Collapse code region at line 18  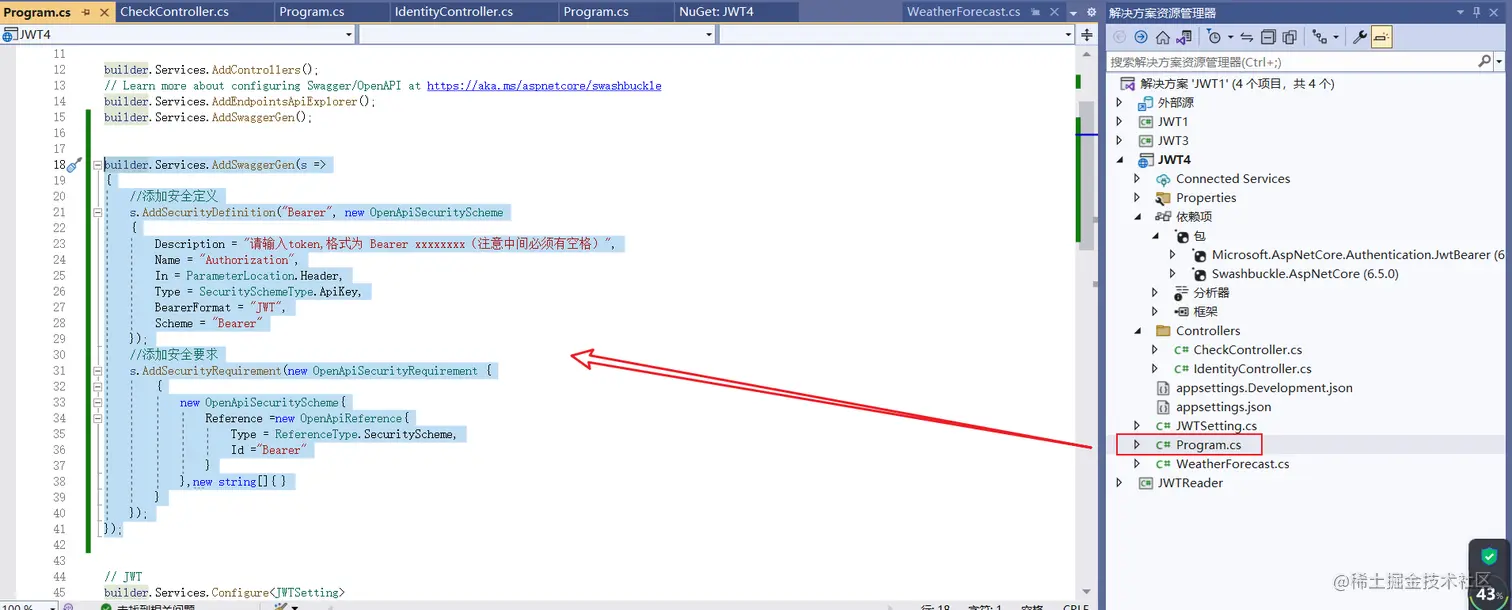[98, 165]
